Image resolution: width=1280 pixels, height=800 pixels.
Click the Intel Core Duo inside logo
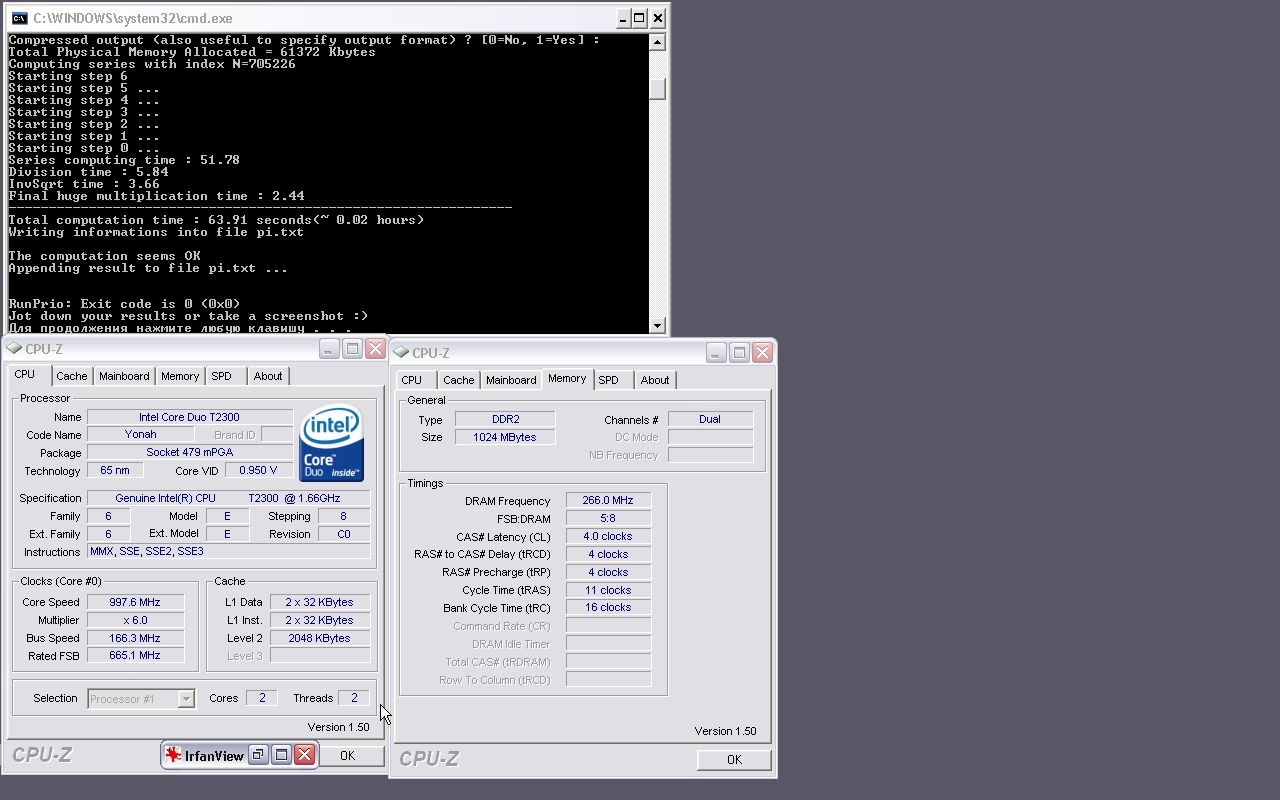(331, 443)
